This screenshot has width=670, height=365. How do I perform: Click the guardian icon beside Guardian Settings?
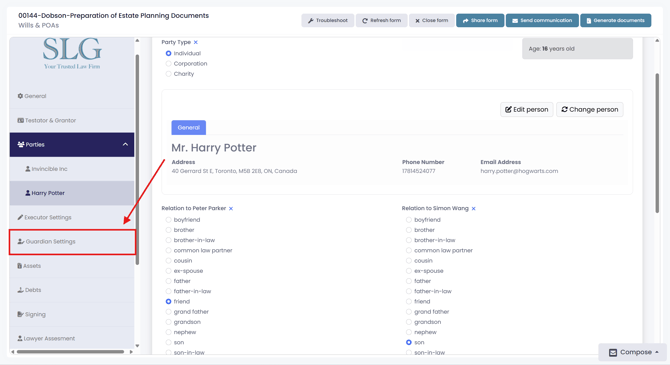coord(21,241)
